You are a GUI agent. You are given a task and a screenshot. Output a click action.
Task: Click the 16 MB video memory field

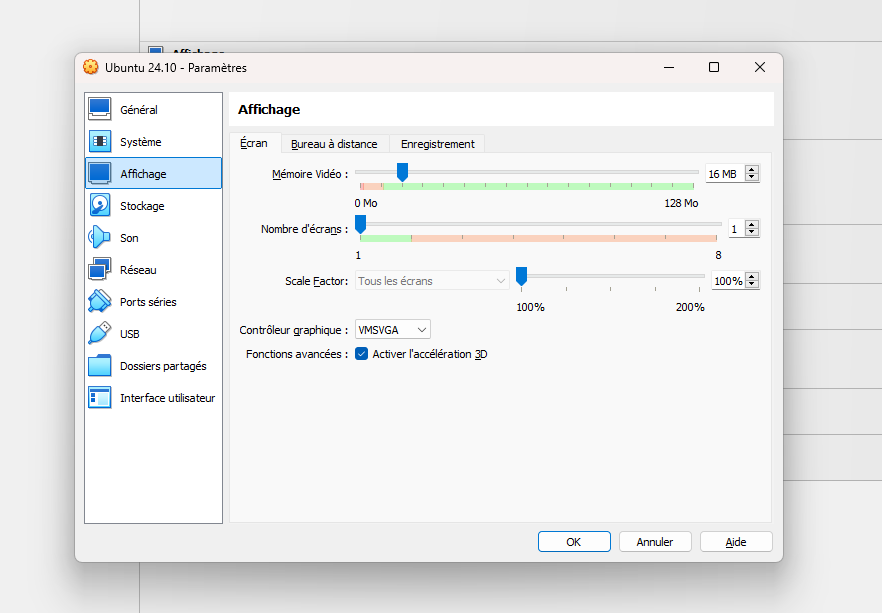(x=724, y=174)
